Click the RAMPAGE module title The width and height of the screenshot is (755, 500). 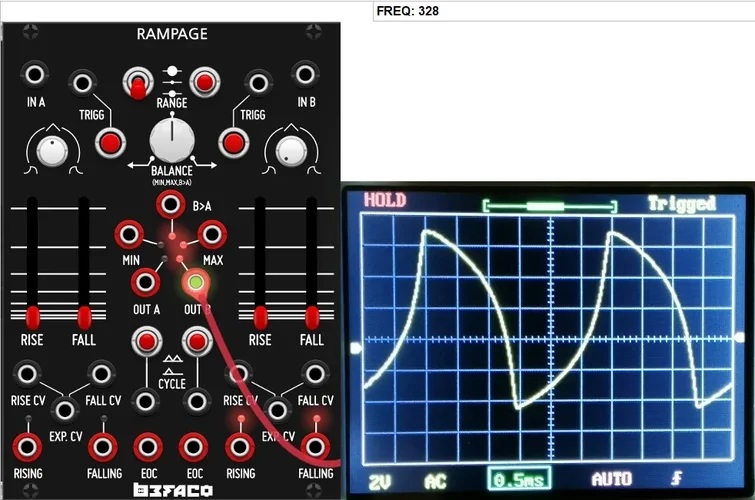coord(172,34)
